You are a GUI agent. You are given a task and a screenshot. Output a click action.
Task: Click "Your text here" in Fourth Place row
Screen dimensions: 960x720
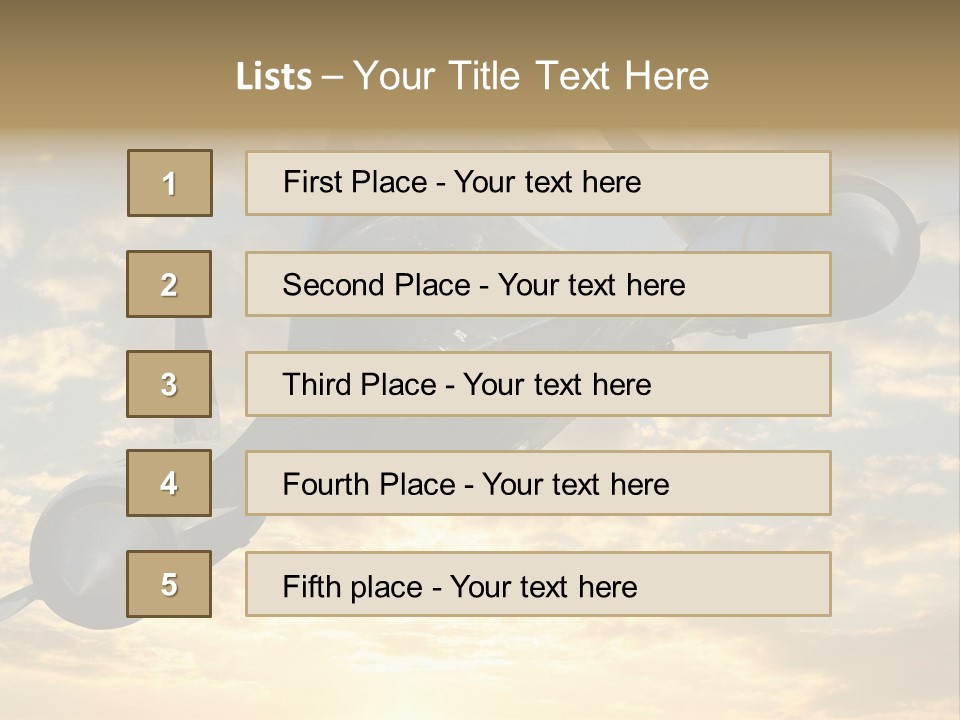tap(576, 485)
